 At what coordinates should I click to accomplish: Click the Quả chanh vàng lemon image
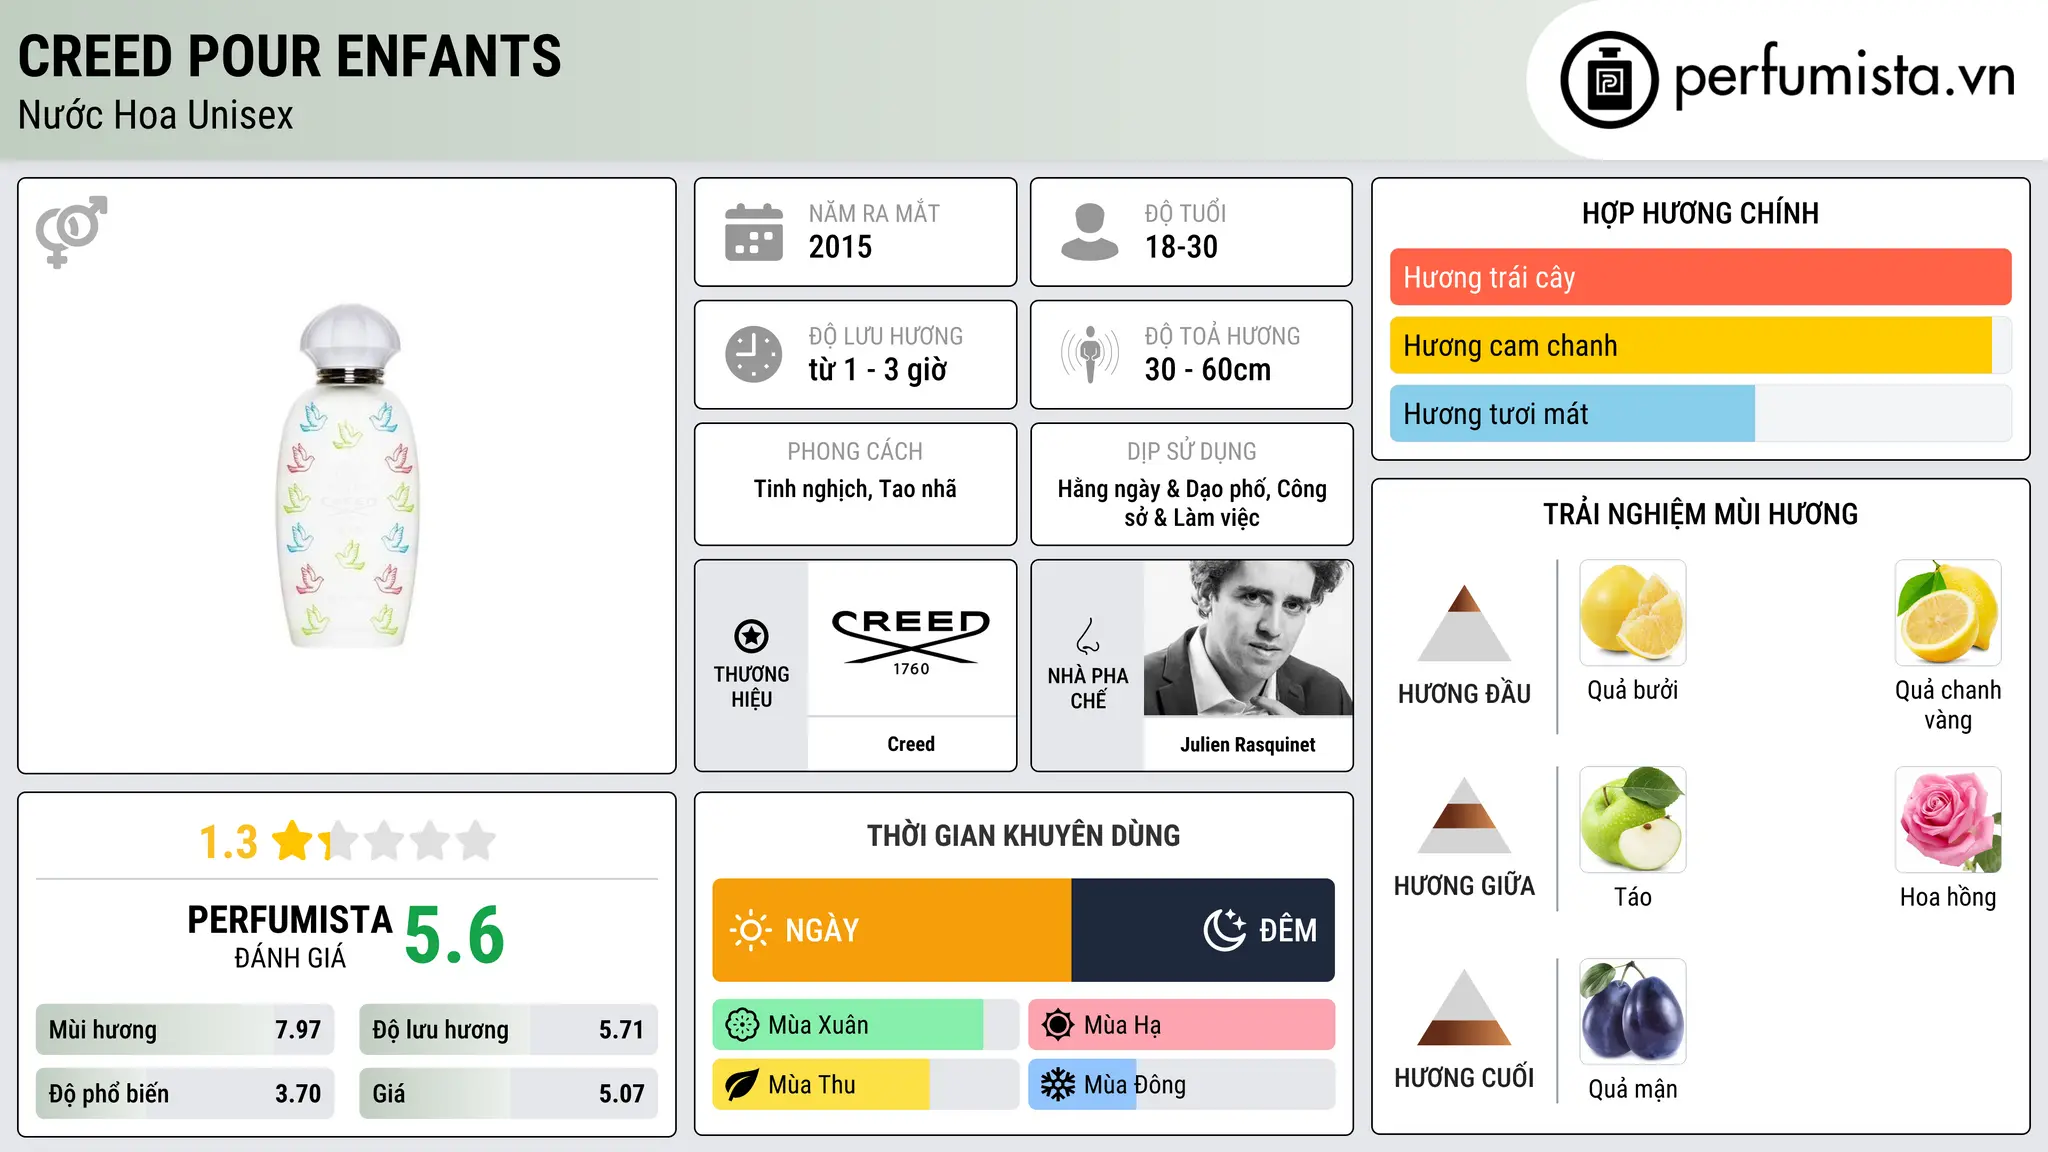pos(1948,612)
